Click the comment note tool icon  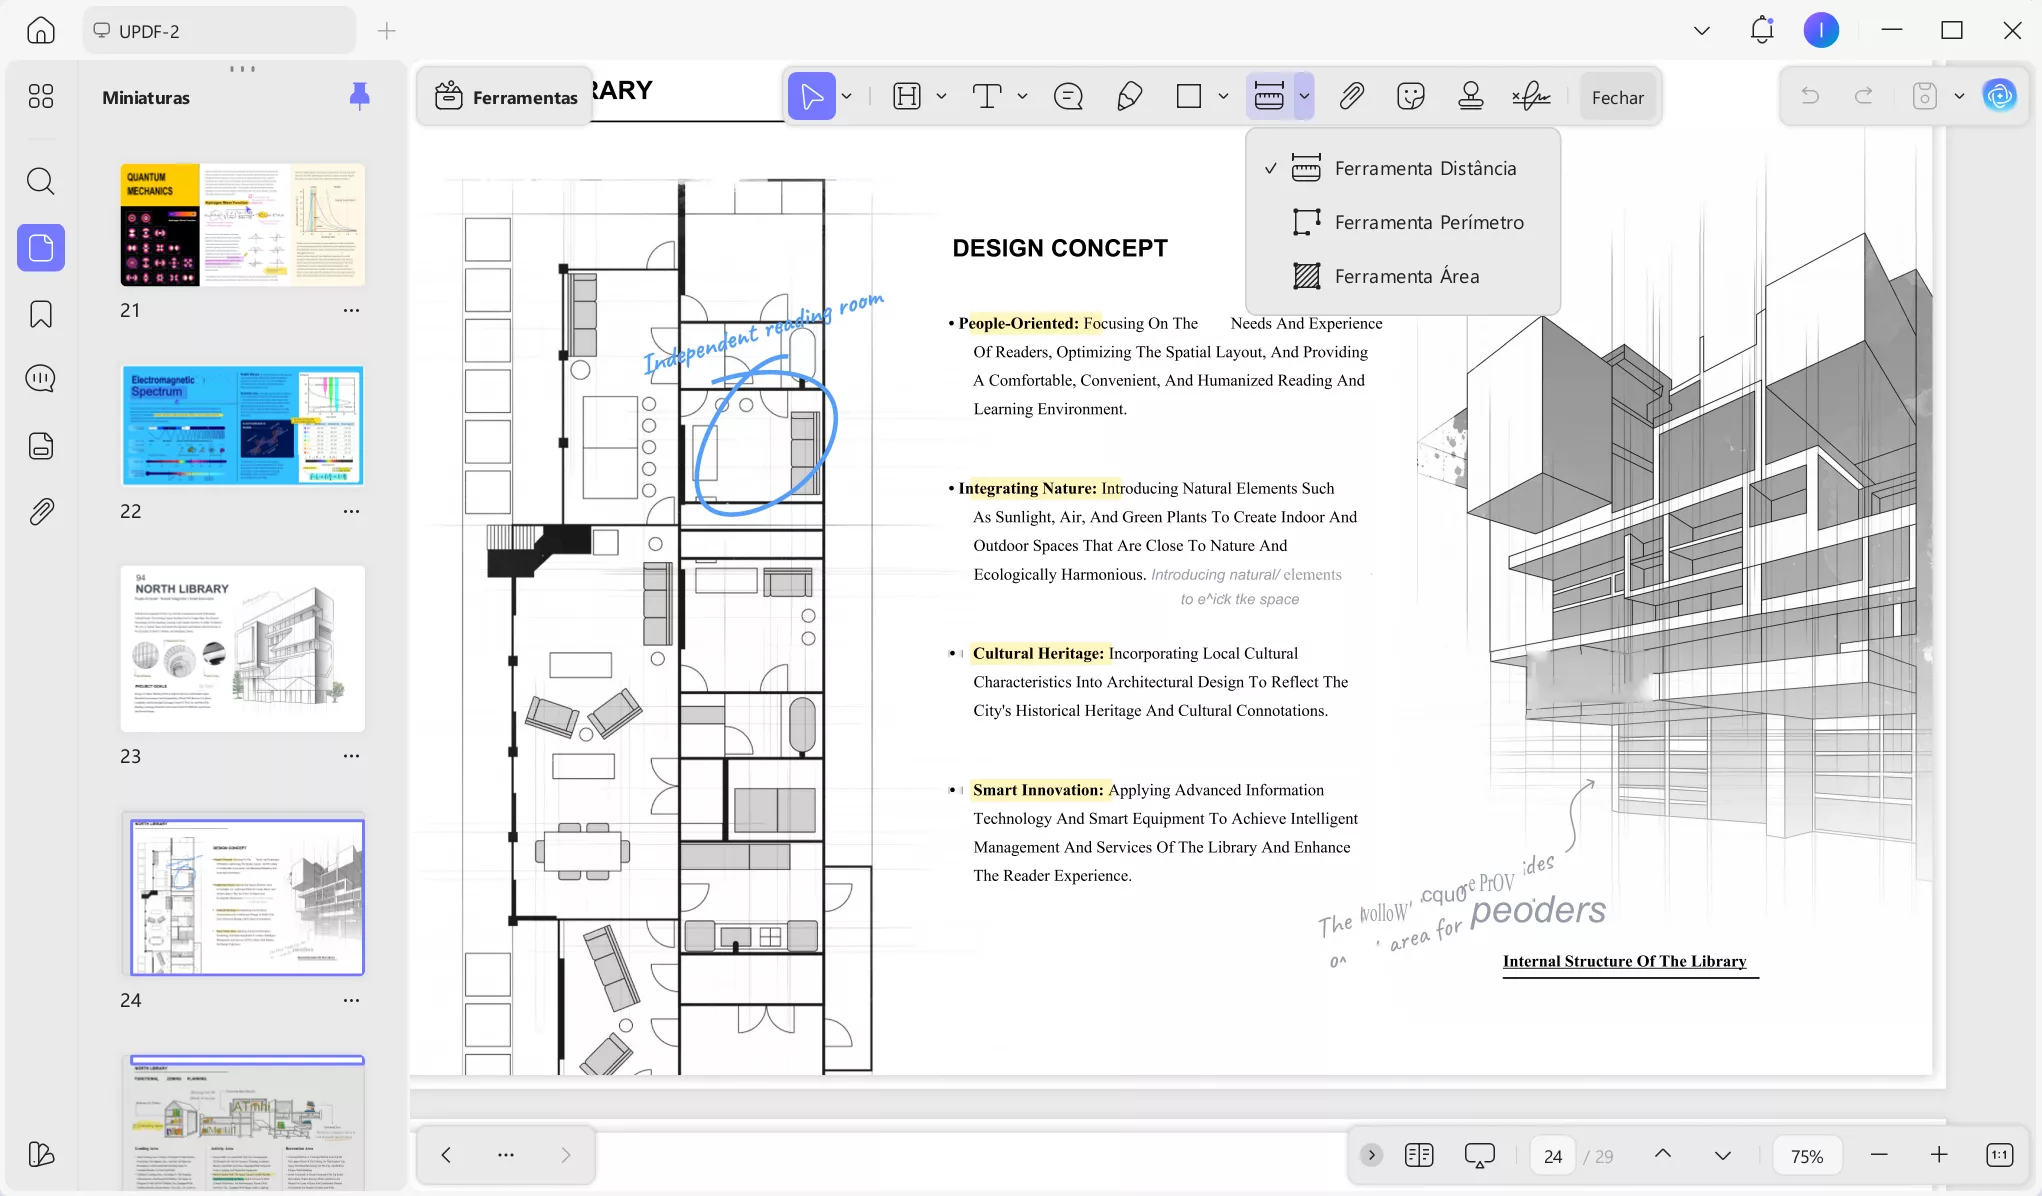click(x=1068, y=96)
